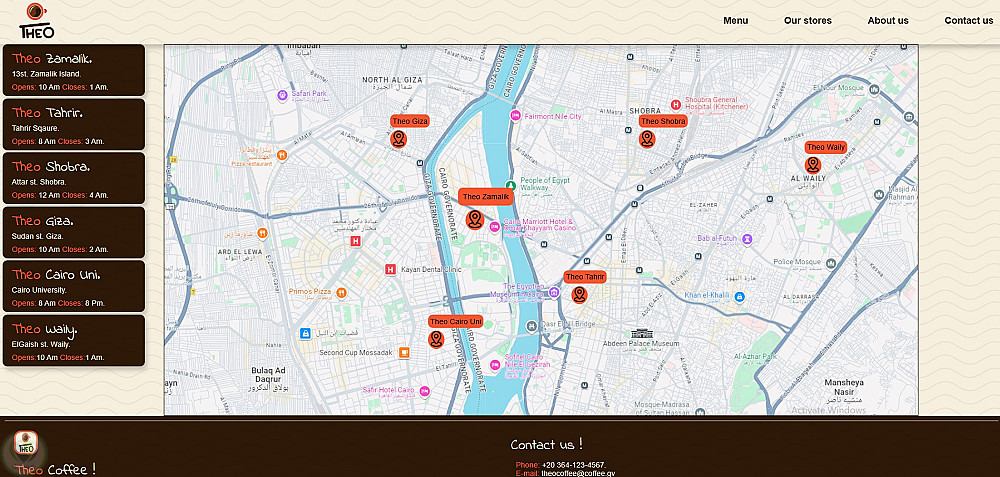
Task: Go to Our stores page
Action: click(807, 20)
